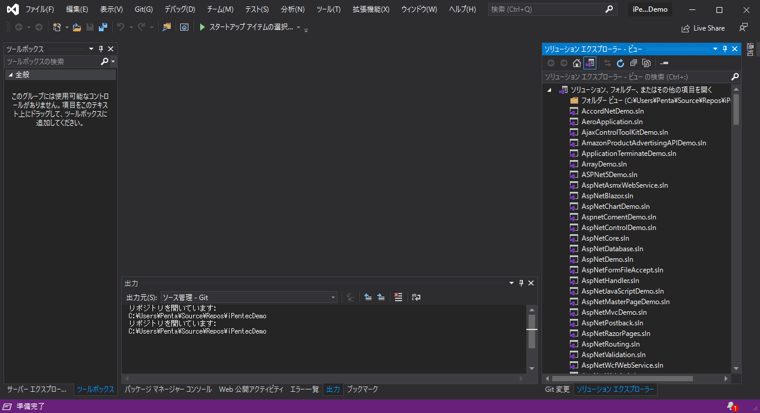Click Collapse All icon in Solution Explorer
Image resolution: width=760 pixels, height=413 pixels.
tap(633, 63)
